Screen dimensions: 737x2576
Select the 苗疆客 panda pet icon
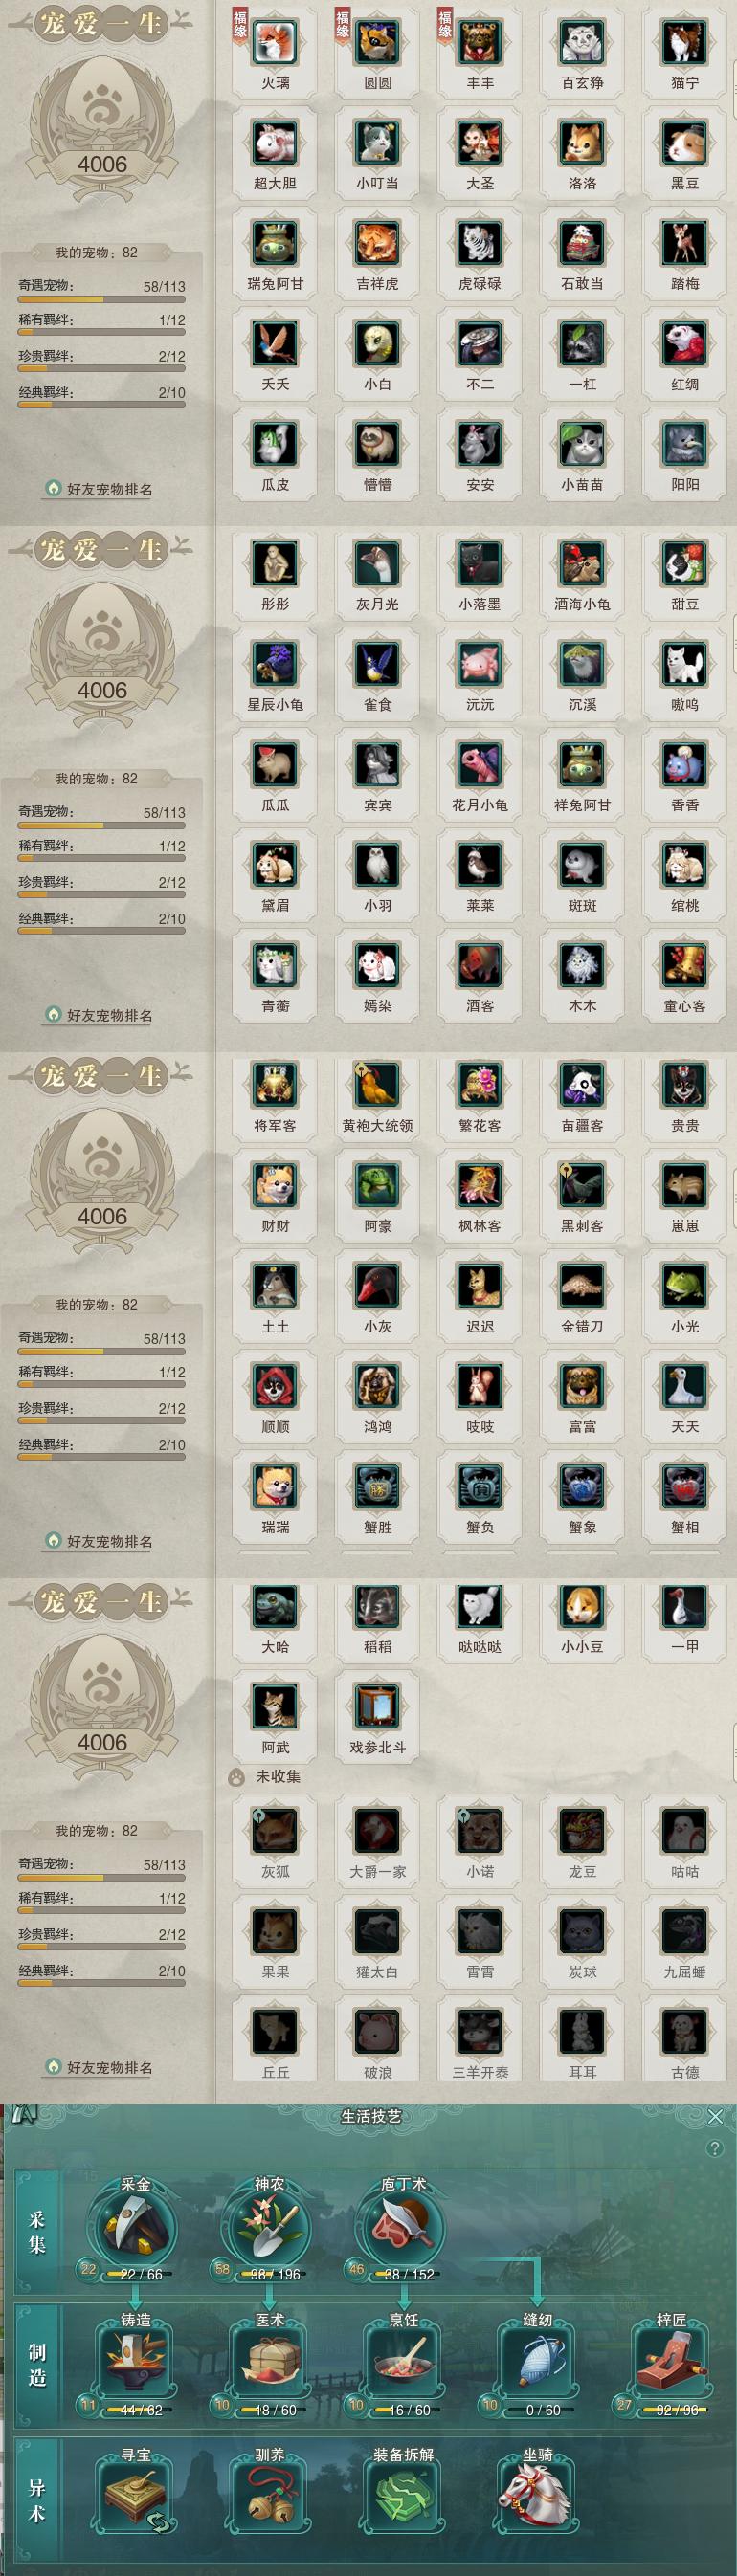tap(582, 1085)
